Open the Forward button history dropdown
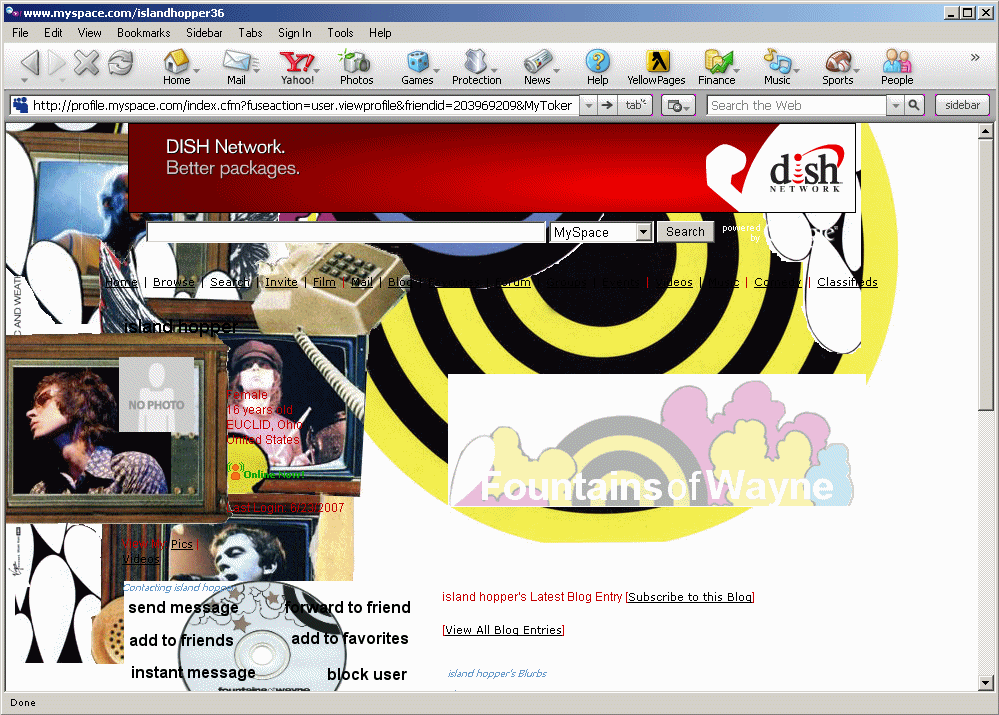This screenshot has height=715, width=999. [x=62, y=81]
